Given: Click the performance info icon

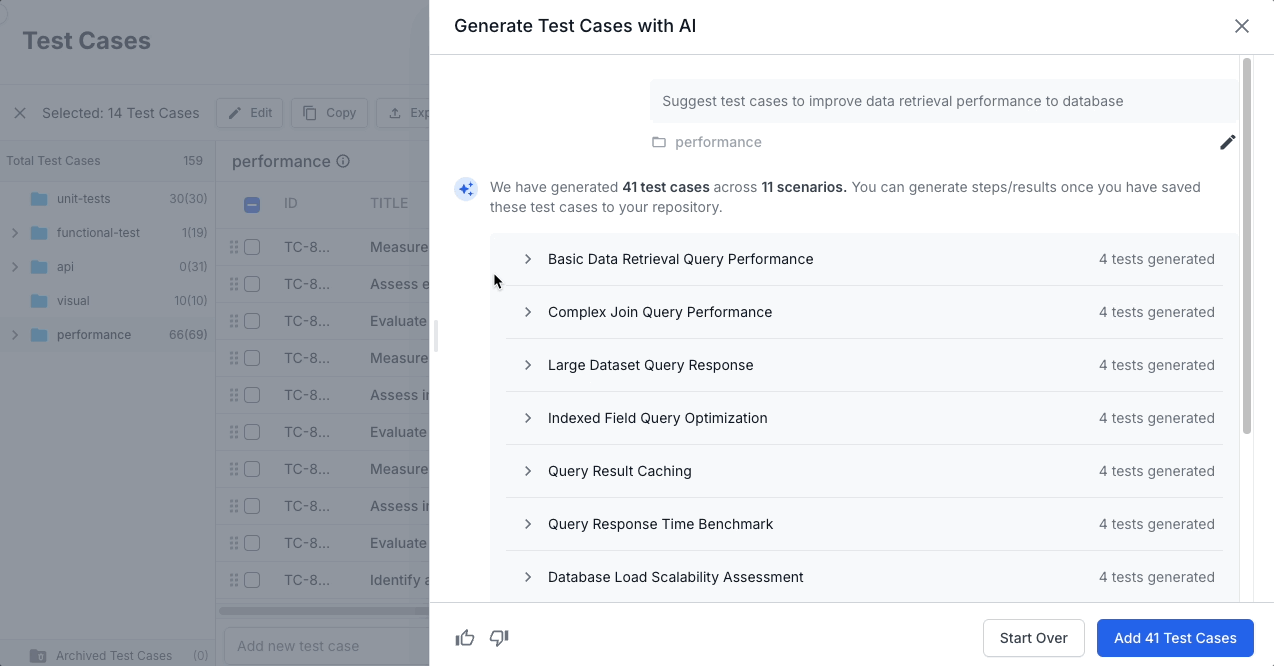Looking at the screenshot, I should tap(343, 161).
